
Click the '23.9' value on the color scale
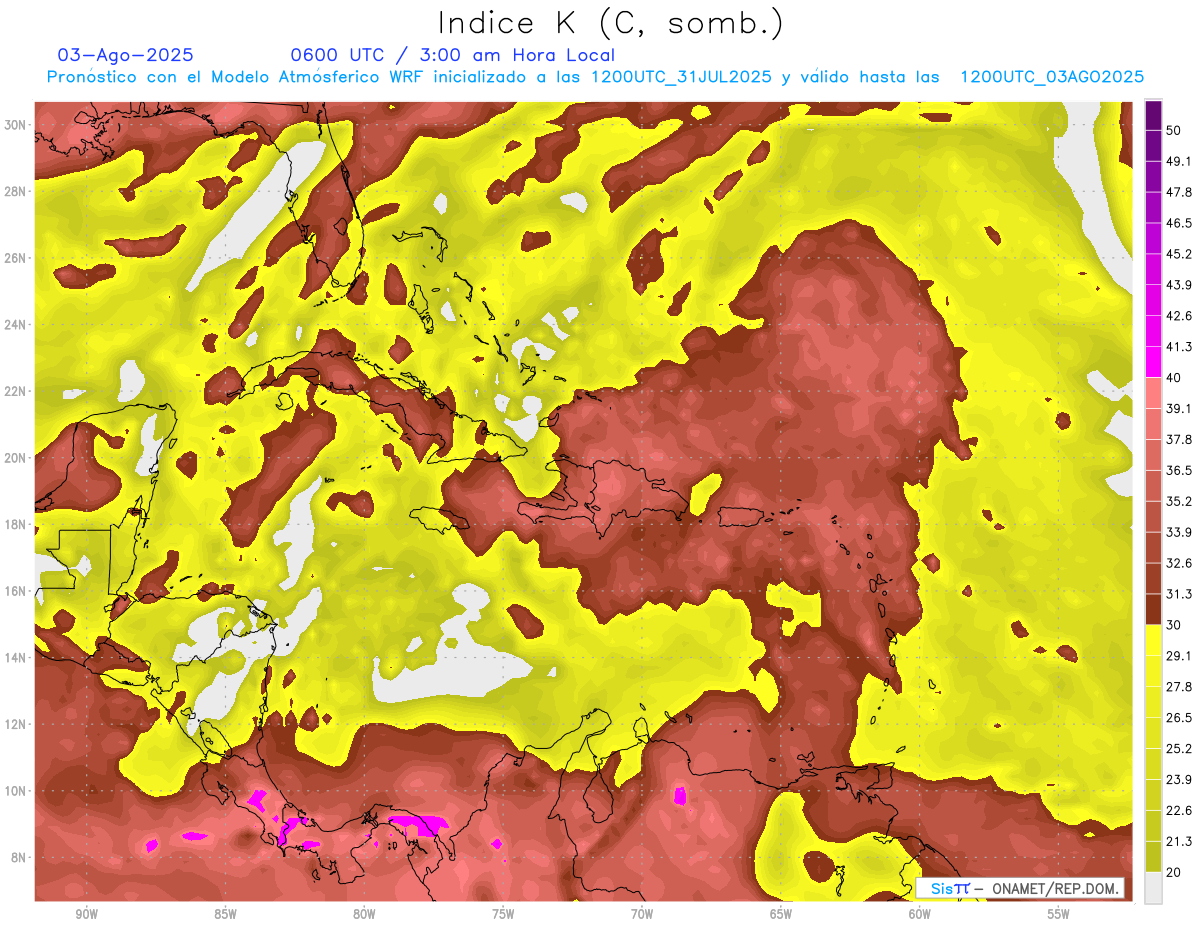tap(1178, 780)
